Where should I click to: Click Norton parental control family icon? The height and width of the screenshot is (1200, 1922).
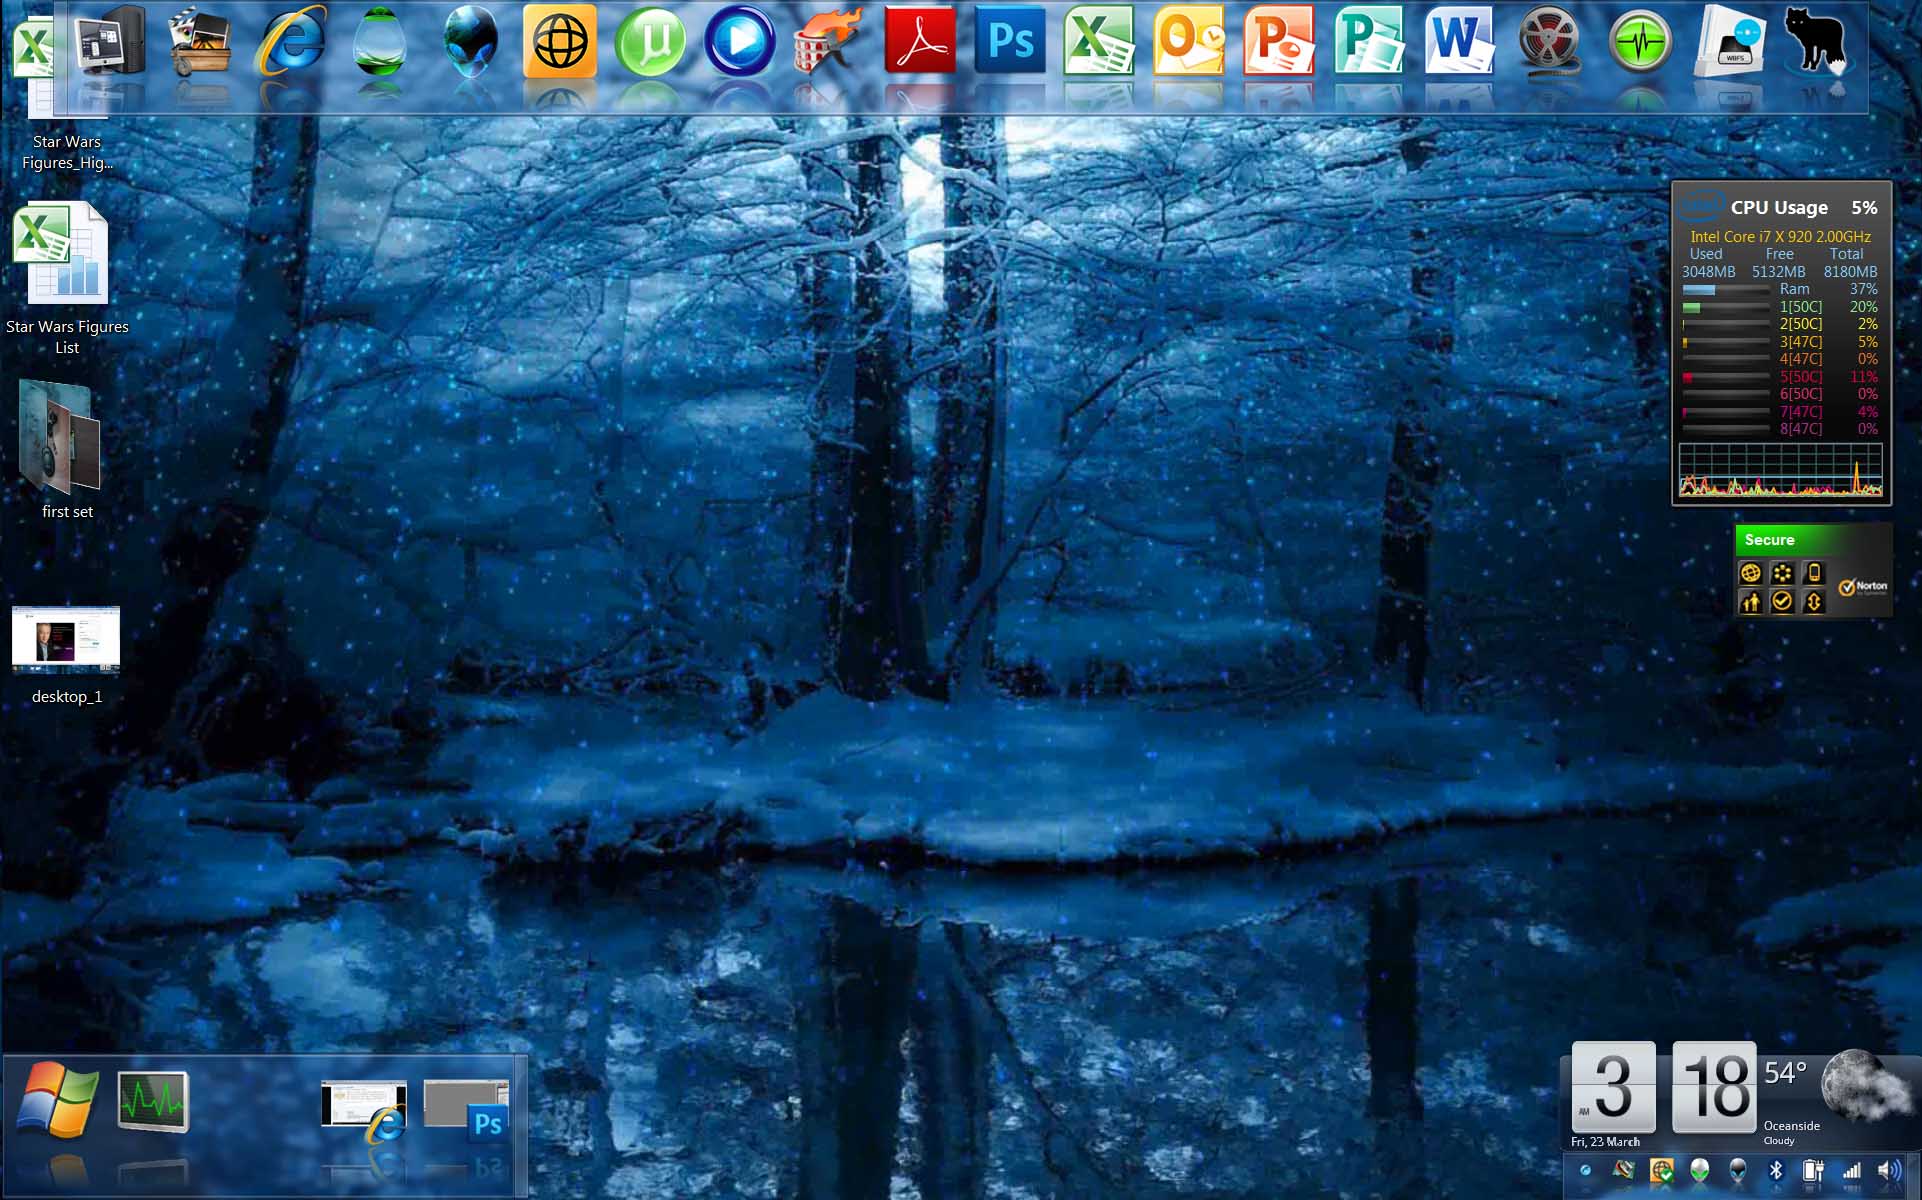coord(1750,602)
